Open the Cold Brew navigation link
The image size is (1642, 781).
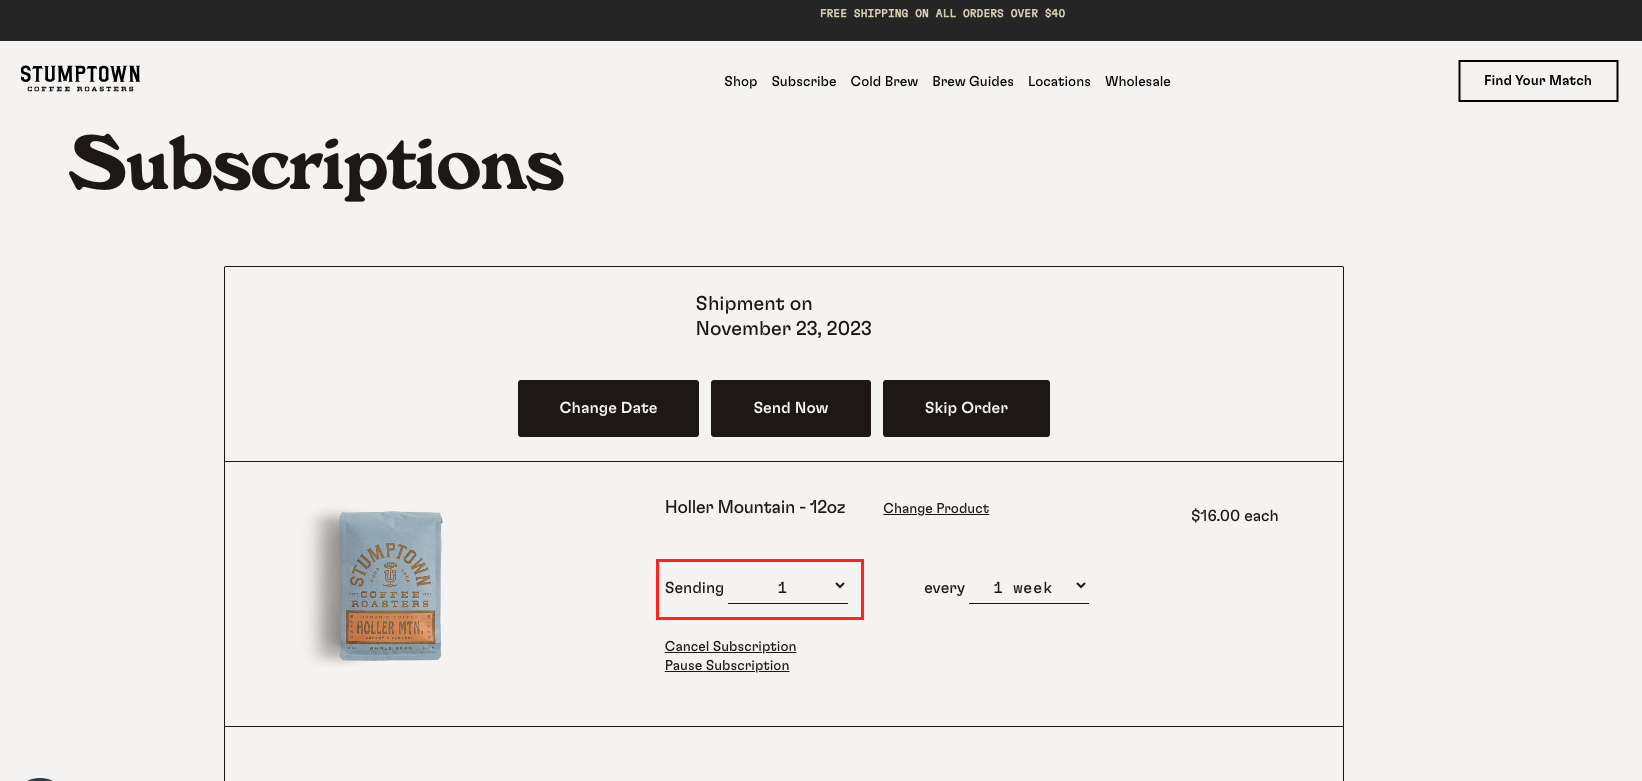tap(884, 81)
